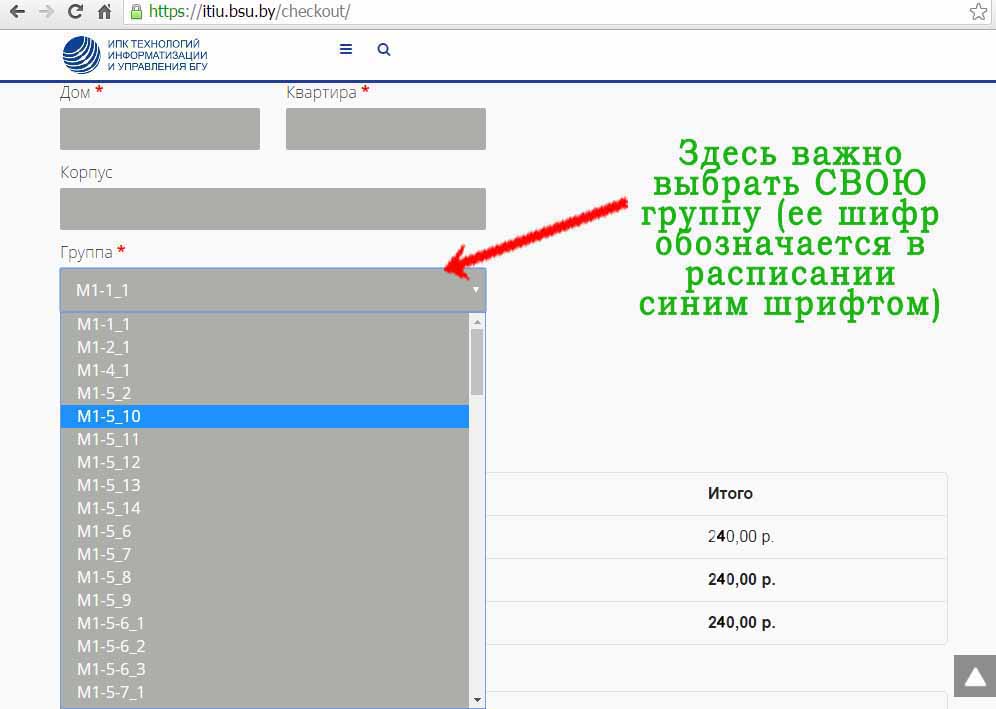Select group M1-5_14 option
996x709 pixels.
click(x=264, y=508)
